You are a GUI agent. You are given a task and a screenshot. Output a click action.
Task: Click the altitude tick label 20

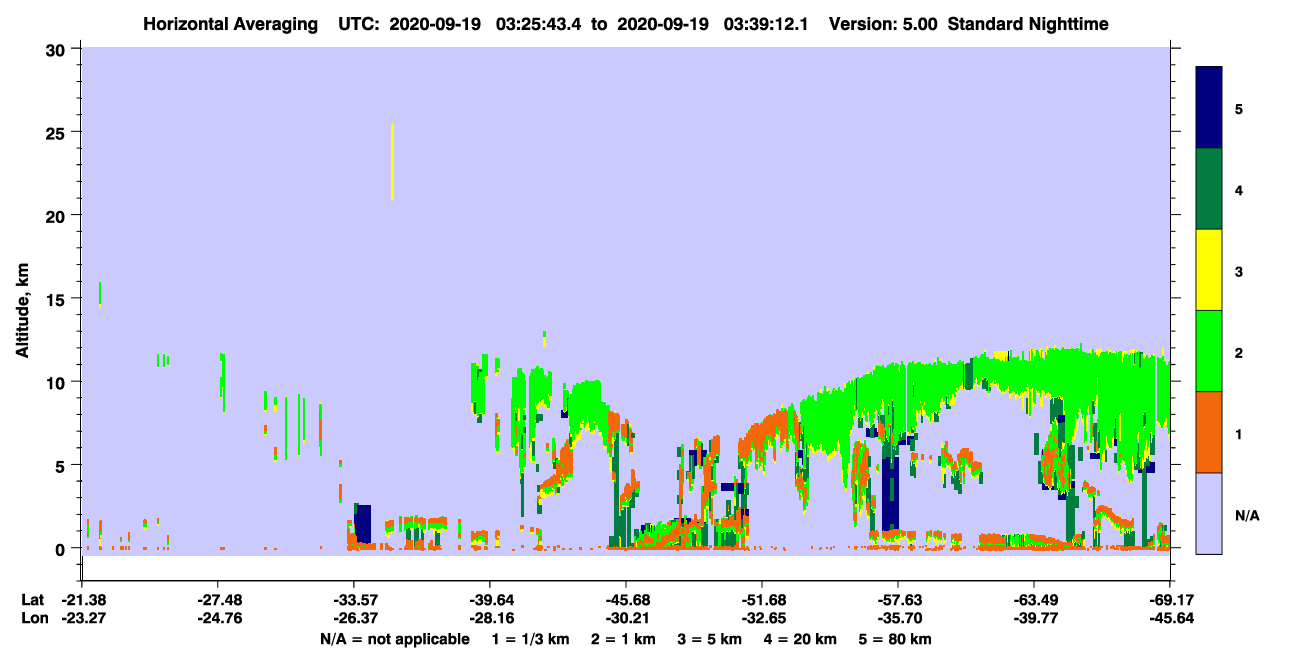pyautogui.click(x=58, y=215)
